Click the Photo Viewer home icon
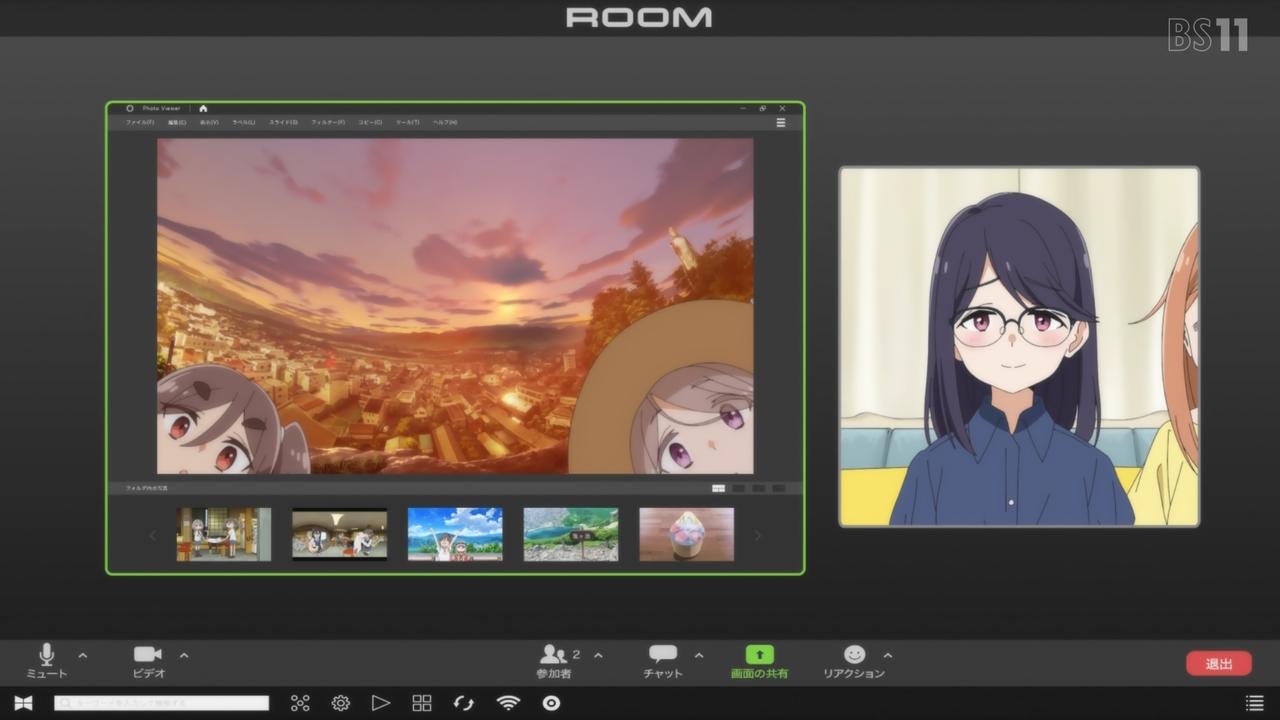Viewport: 1280px width, 720px height. click(203, 108)
